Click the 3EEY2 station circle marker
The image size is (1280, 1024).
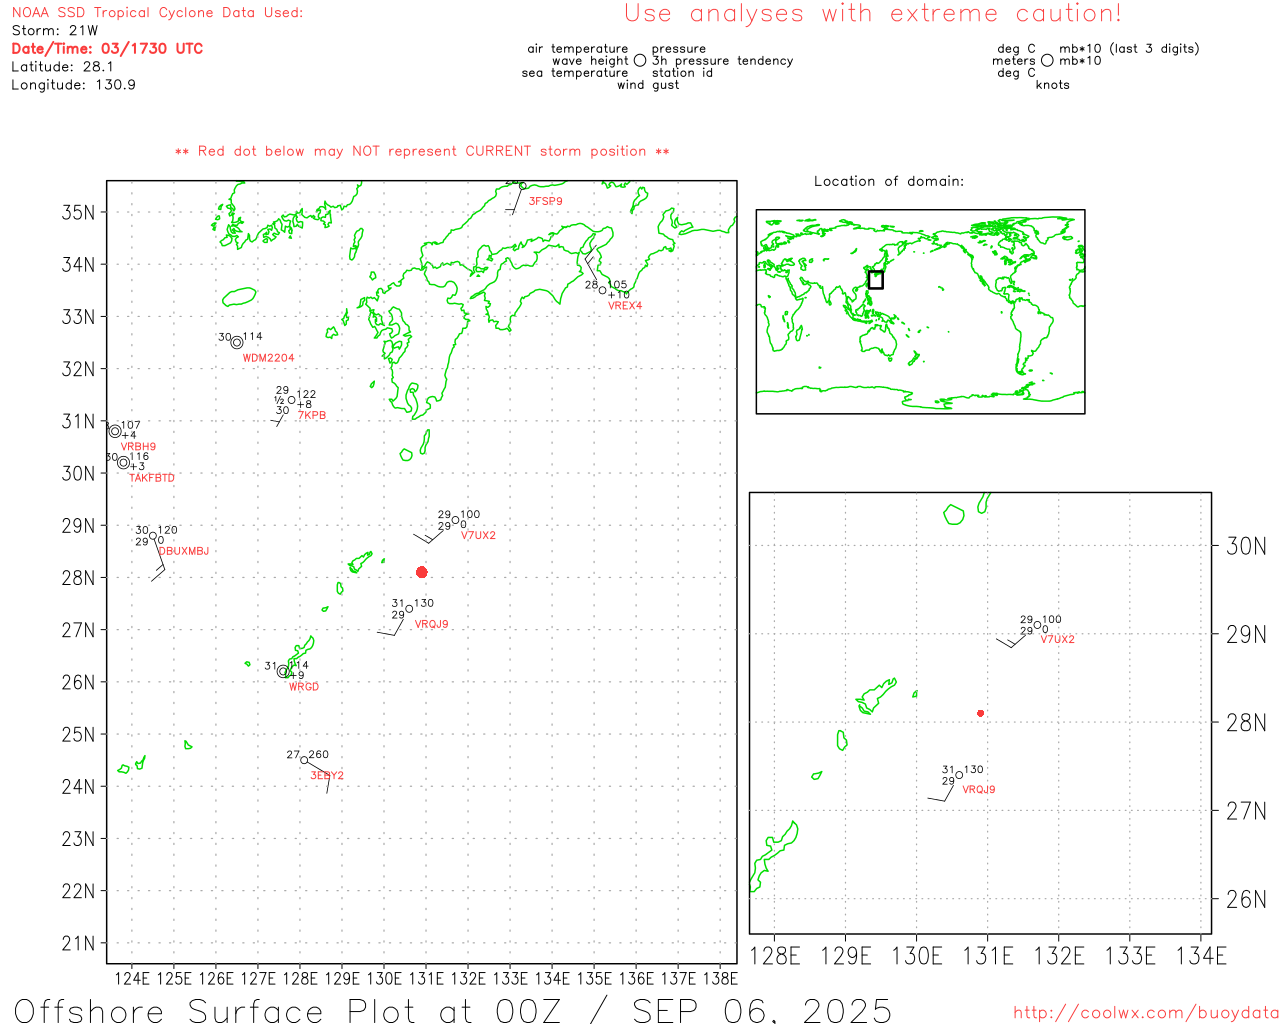click(305, 760)
